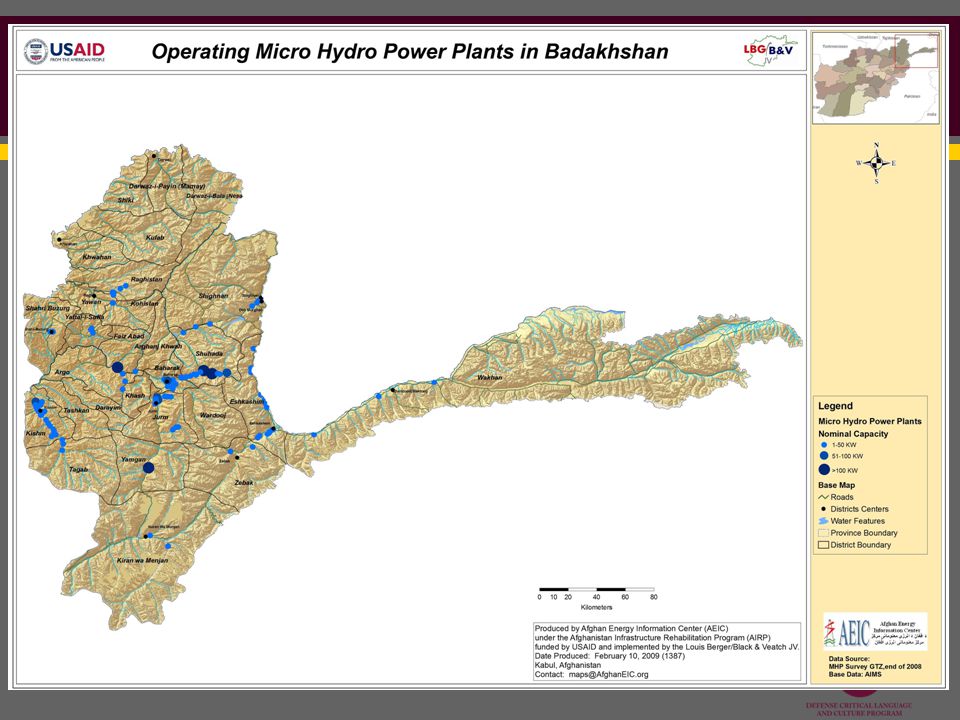This screenshot has width=960, height=720.
Task: Click the AEIC logo
Action: coord(875,631)
